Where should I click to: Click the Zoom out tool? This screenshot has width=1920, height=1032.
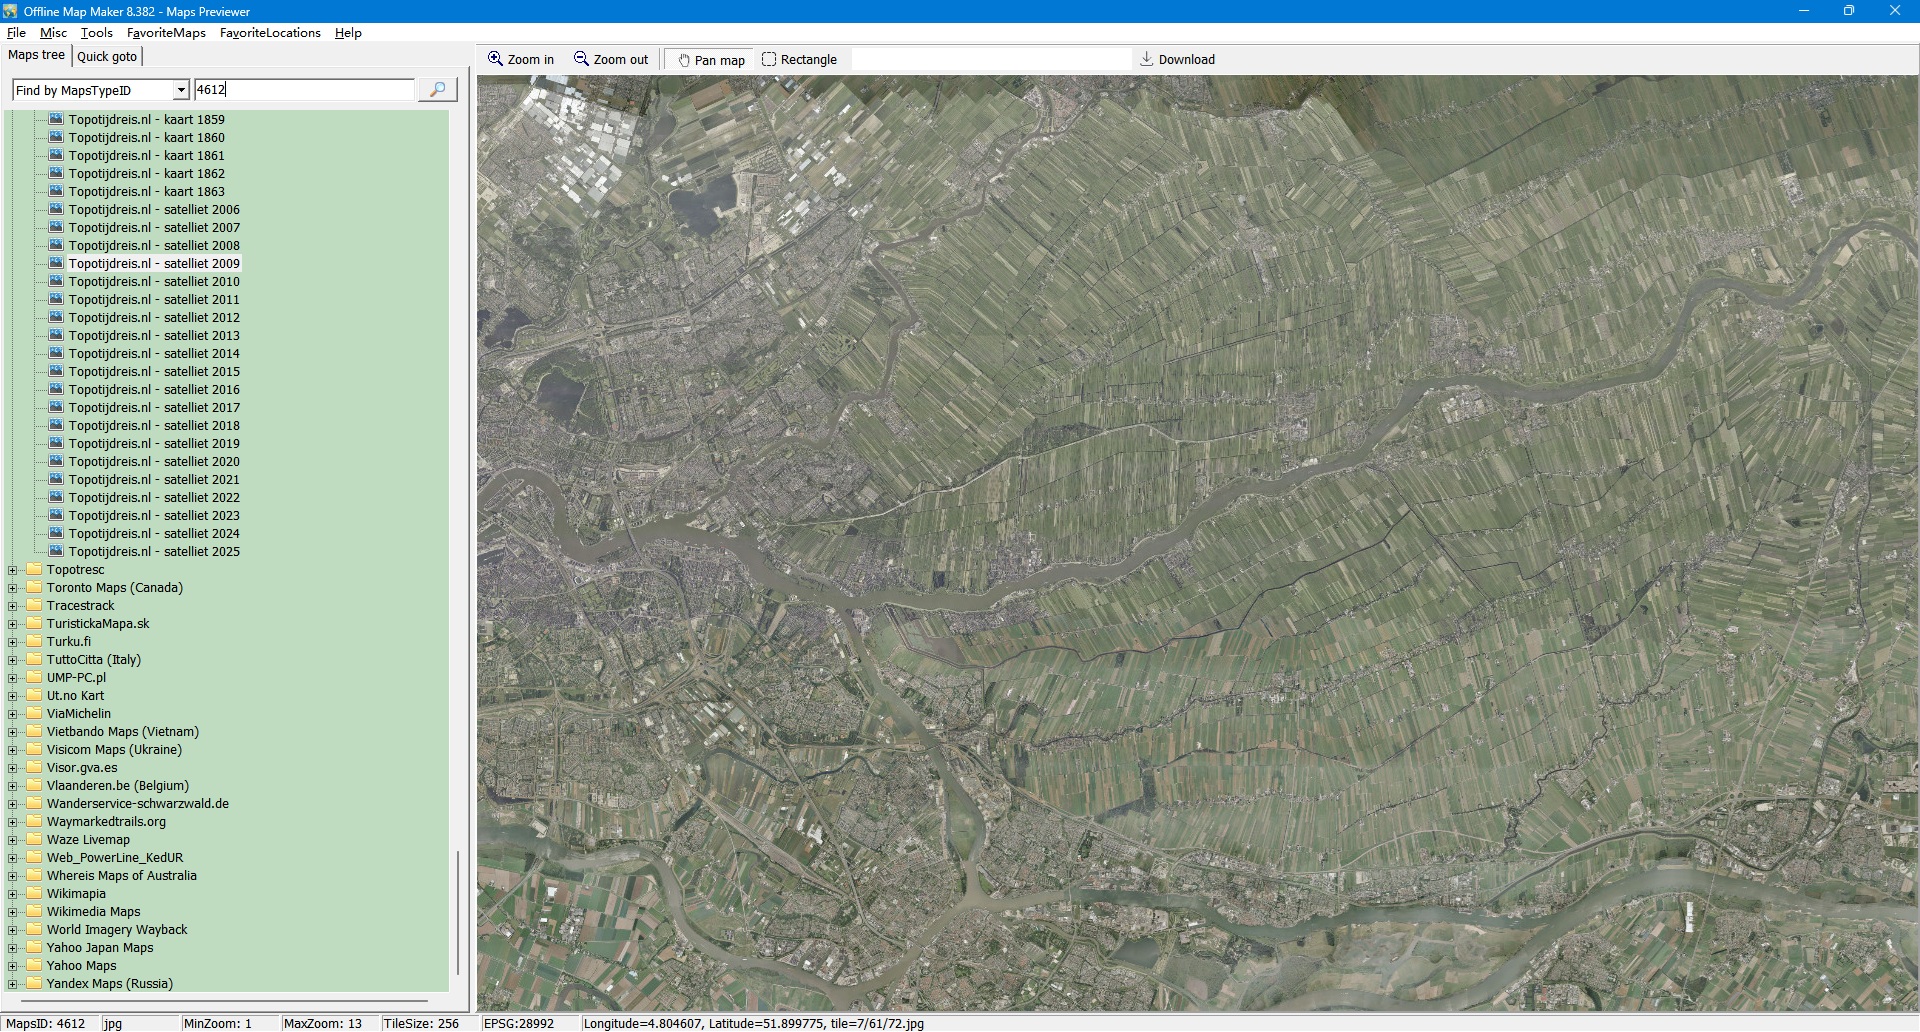tap(611, 60)
